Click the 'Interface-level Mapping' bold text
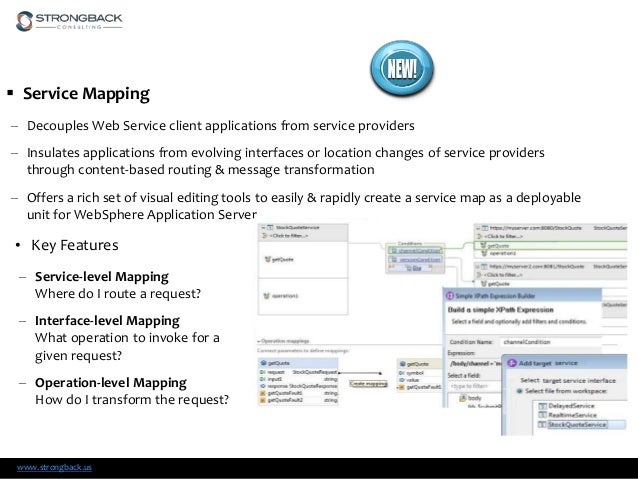Screen dimensions: 638x479 click(107, 321)
